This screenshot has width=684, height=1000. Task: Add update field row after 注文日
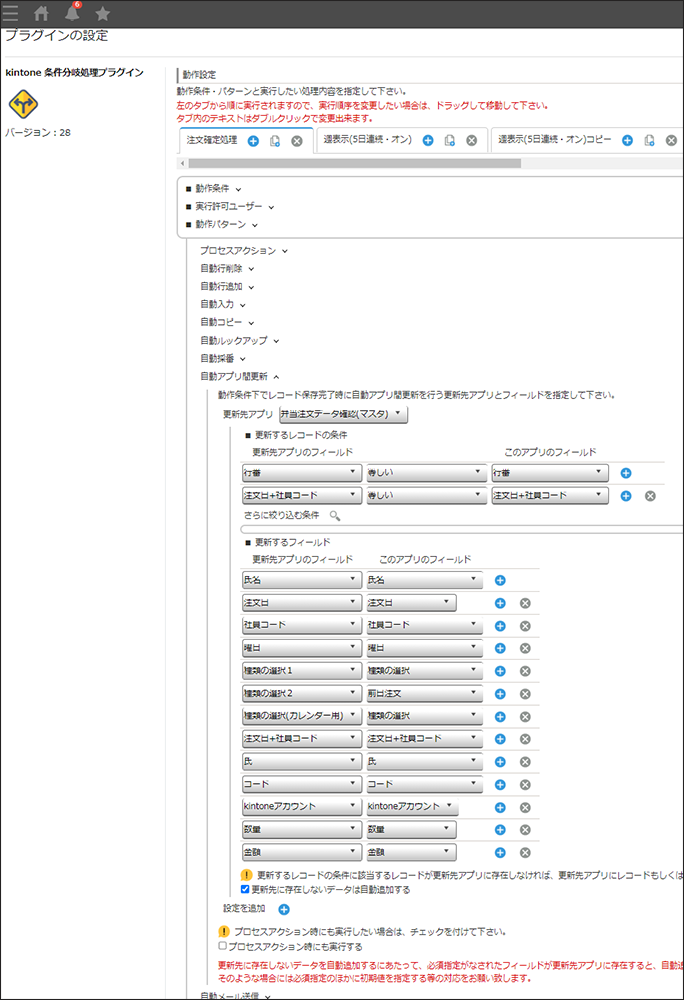click(x=500, y=603)
